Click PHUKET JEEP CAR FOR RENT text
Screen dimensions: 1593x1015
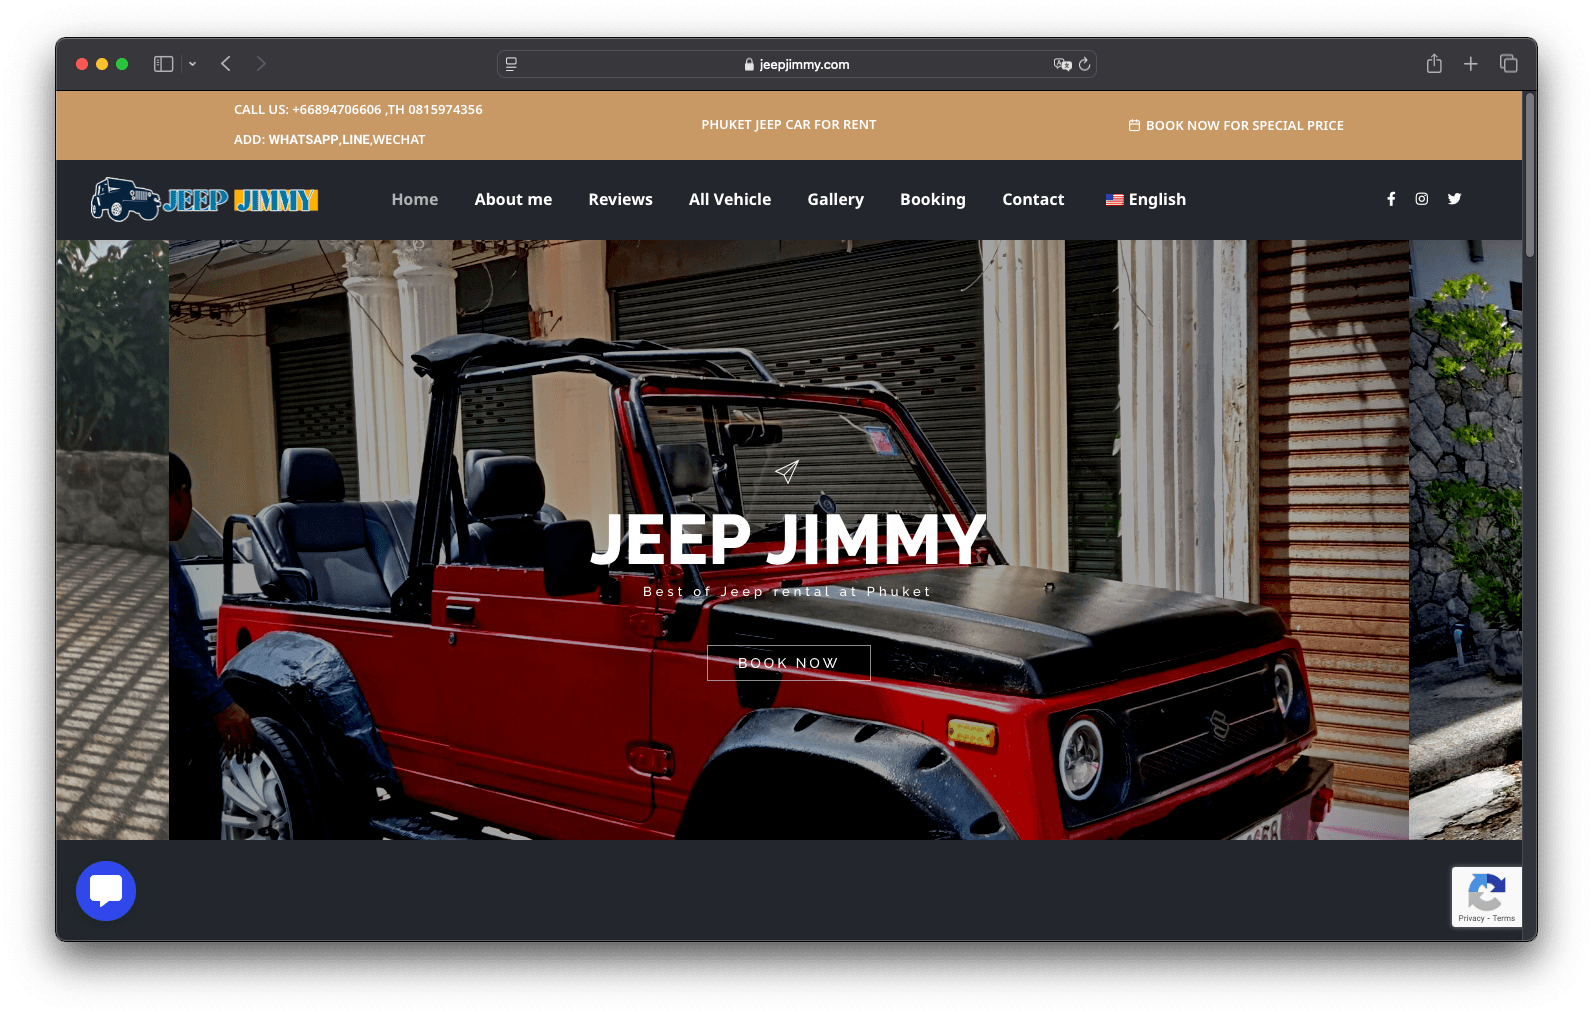(x=789, y=125)
